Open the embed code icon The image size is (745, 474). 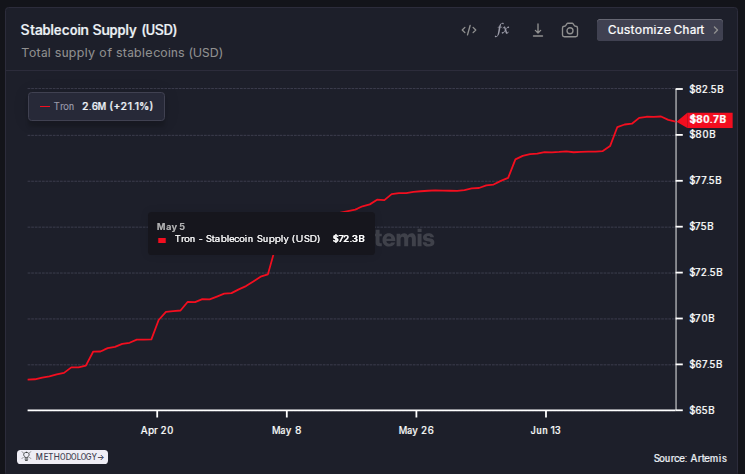[468, 30]
